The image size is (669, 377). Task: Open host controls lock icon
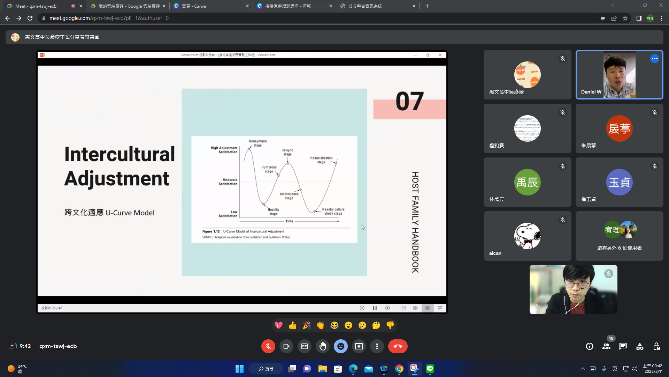point(657,346)
